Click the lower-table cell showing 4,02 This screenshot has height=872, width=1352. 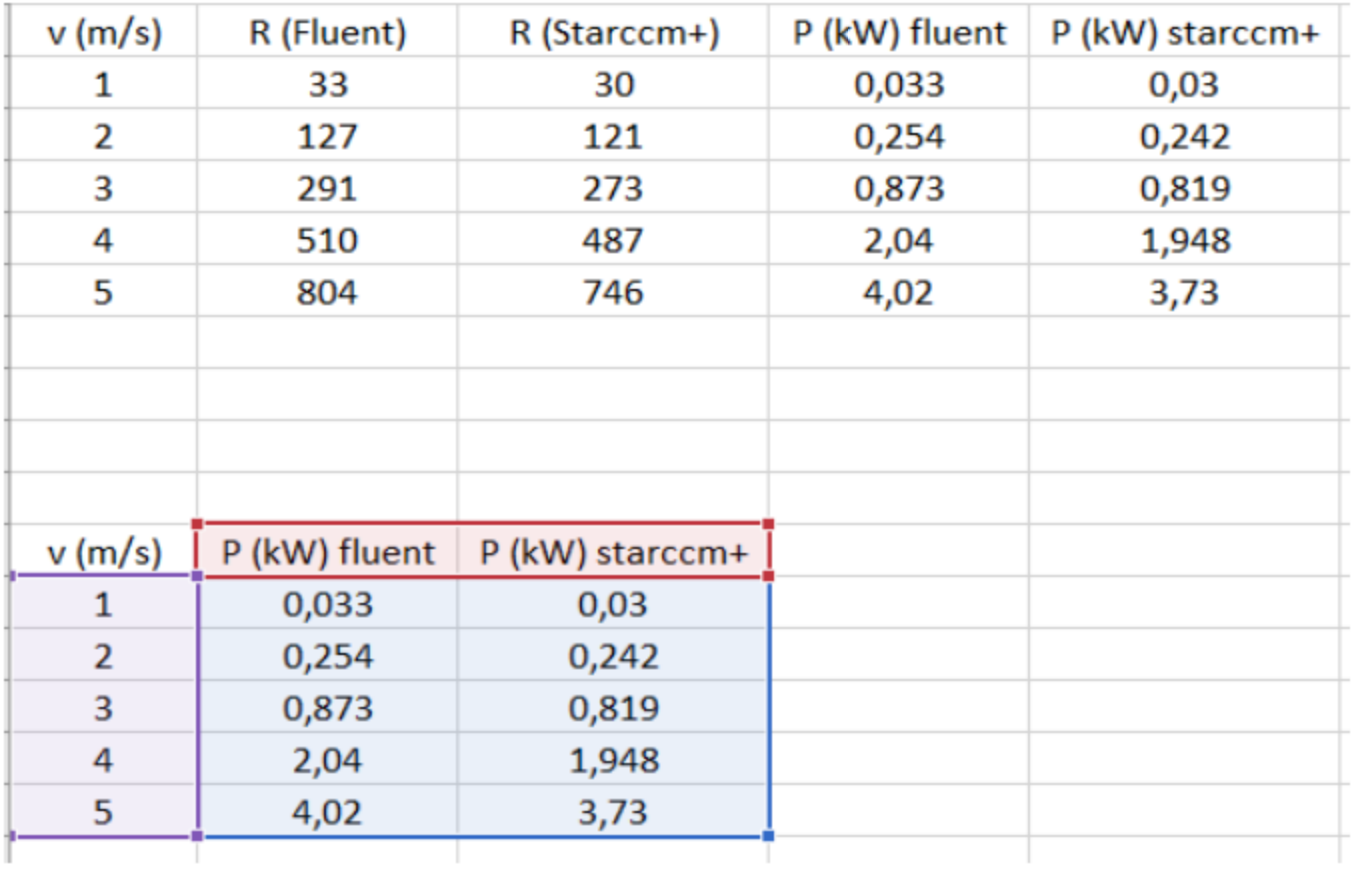pyautogui.click(x=328, y=810)
